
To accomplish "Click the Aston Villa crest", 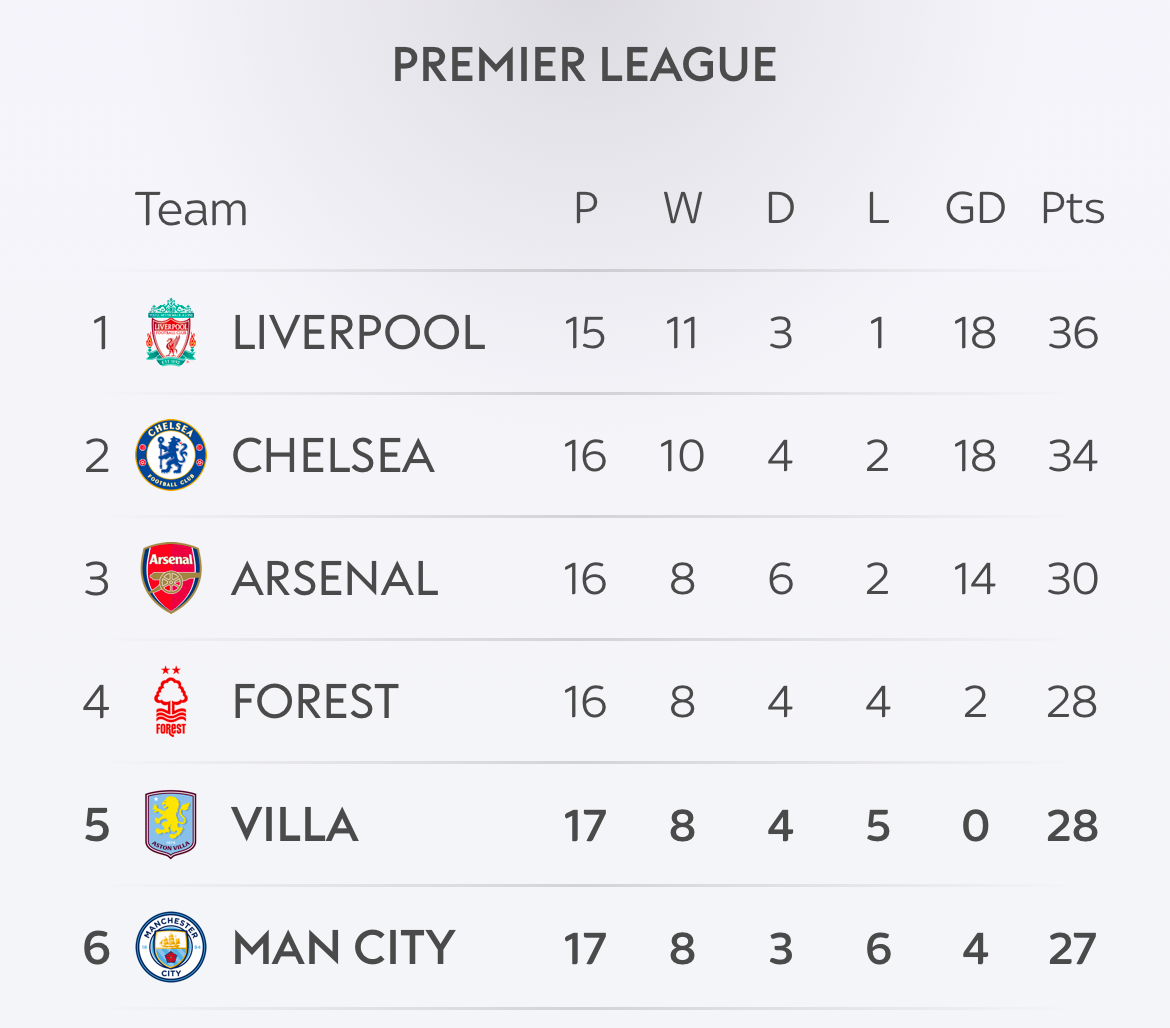I will pos(171,825).
